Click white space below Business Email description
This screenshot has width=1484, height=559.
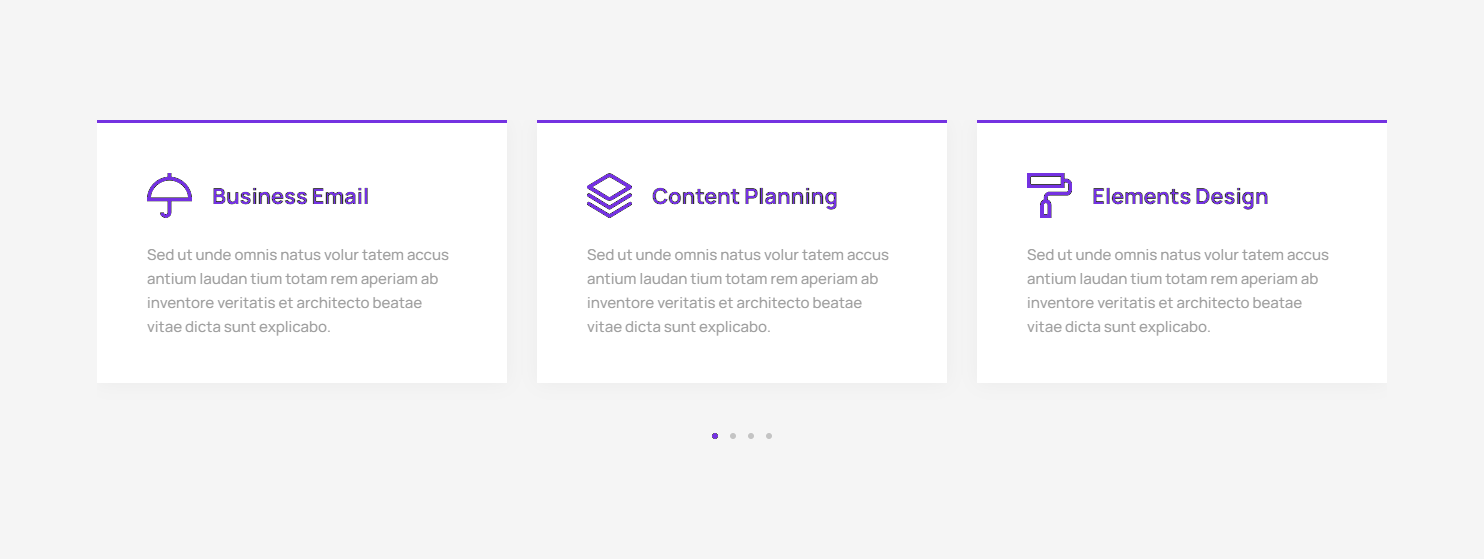(x=301, y=360)
